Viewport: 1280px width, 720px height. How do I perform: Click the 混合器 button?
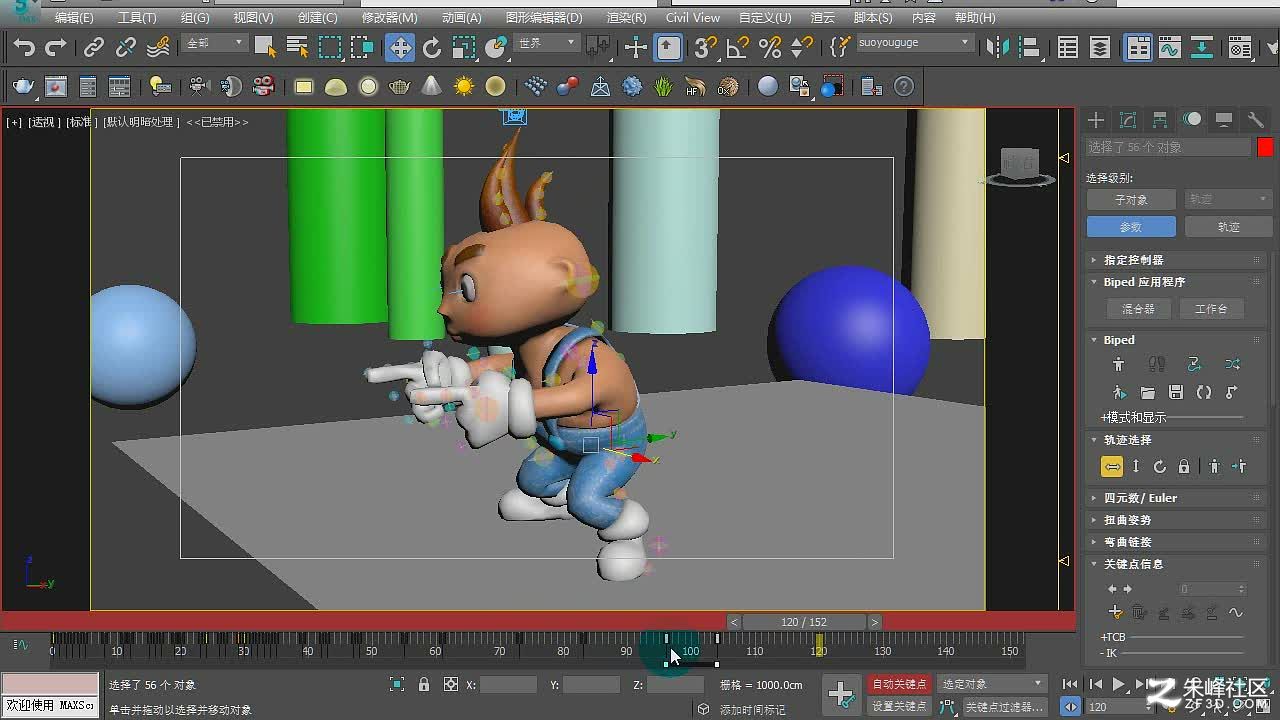coord(1138,309)
